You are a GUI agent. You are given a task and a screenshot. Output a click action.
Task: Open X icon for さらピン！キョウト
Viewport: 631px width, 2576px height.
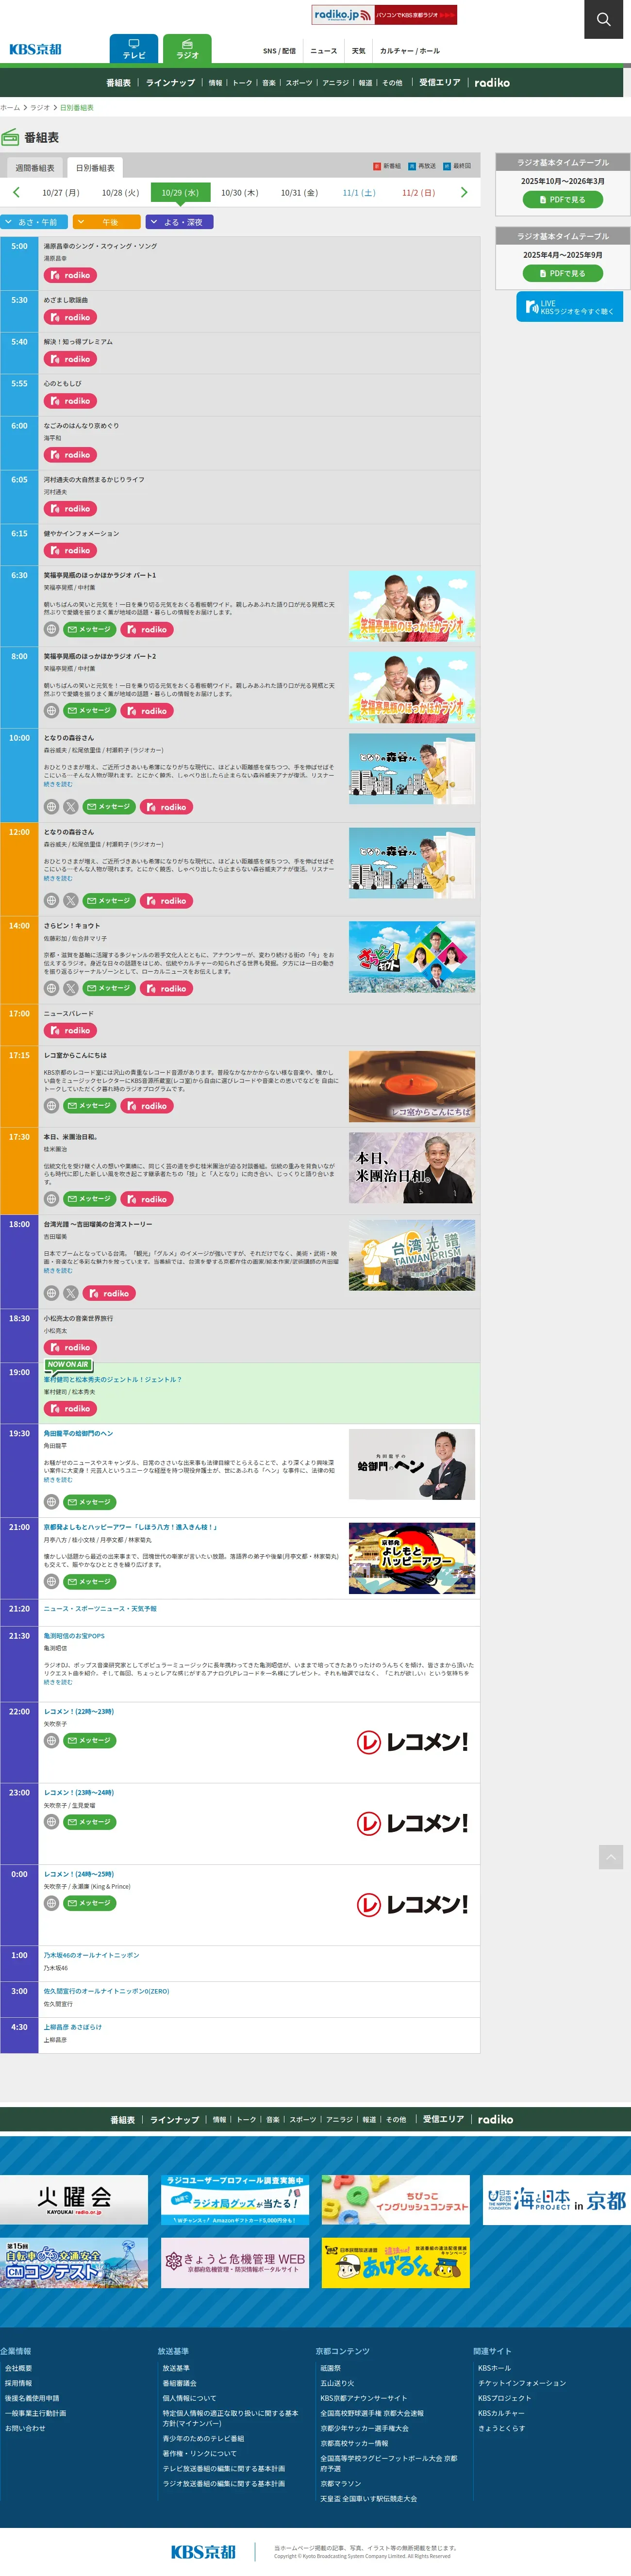tap(70, 988)
